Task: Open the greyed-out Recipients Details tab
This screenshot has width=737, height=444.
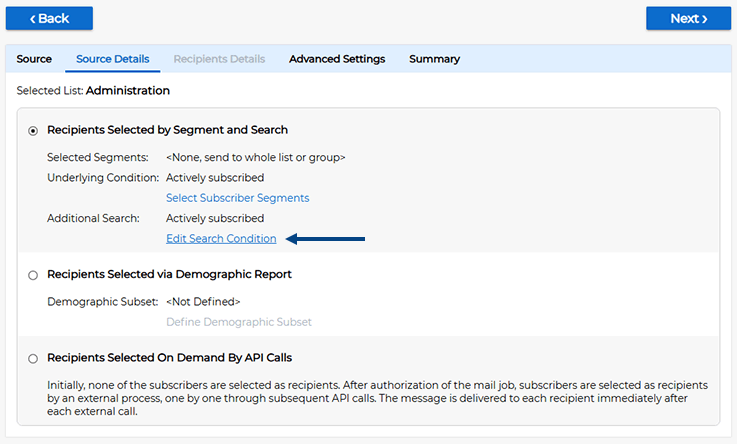Action: point(219,59)
